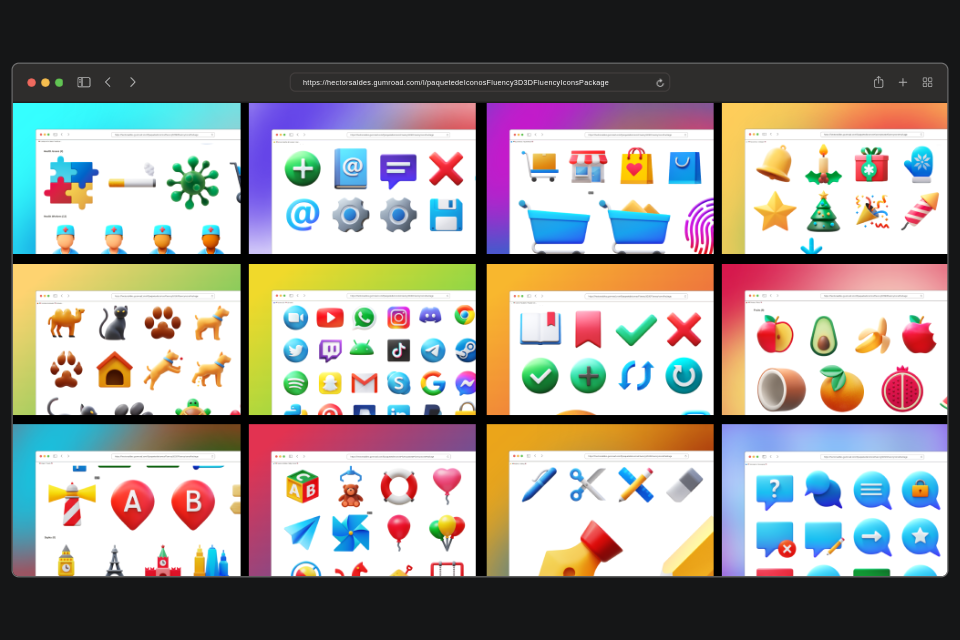960x640 pixels.
Task: Select the blue @ symbol icon
Action: 302,215
